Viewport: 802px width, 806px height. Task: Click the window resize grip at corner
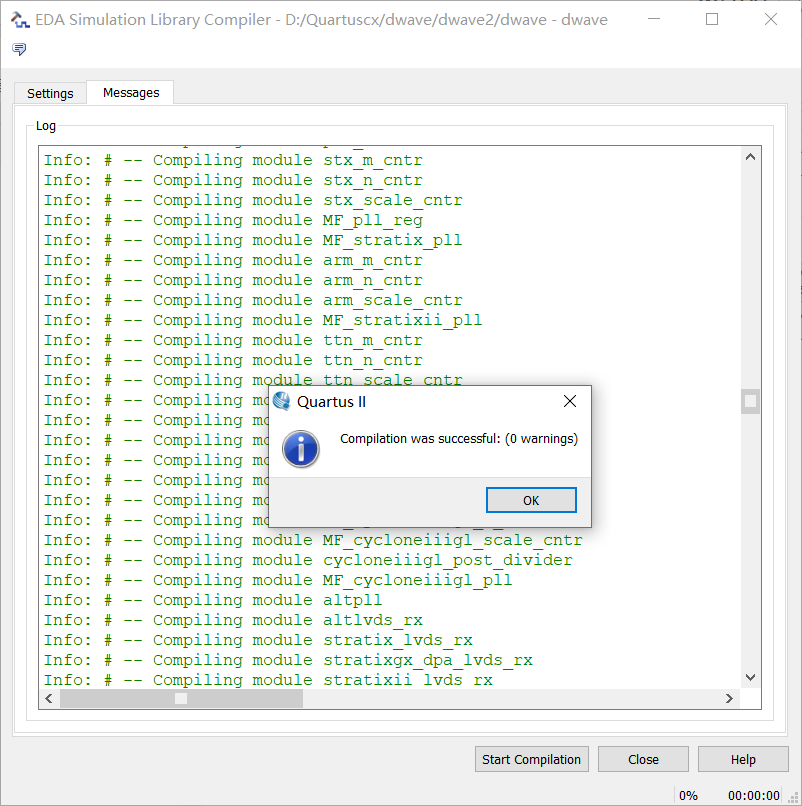793,797
